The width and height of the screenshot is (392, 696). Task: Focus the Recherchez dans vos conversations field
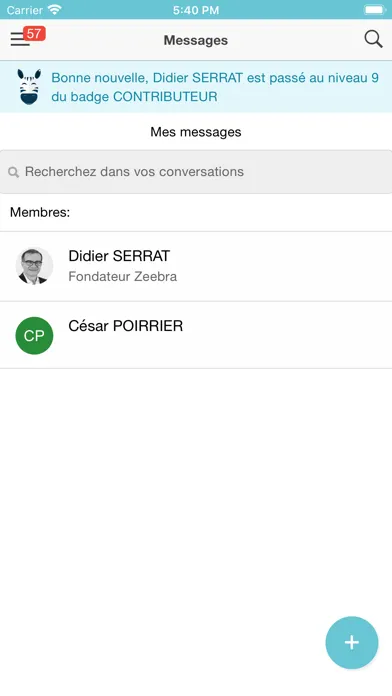pyautogui.click(x=196, y=172)
